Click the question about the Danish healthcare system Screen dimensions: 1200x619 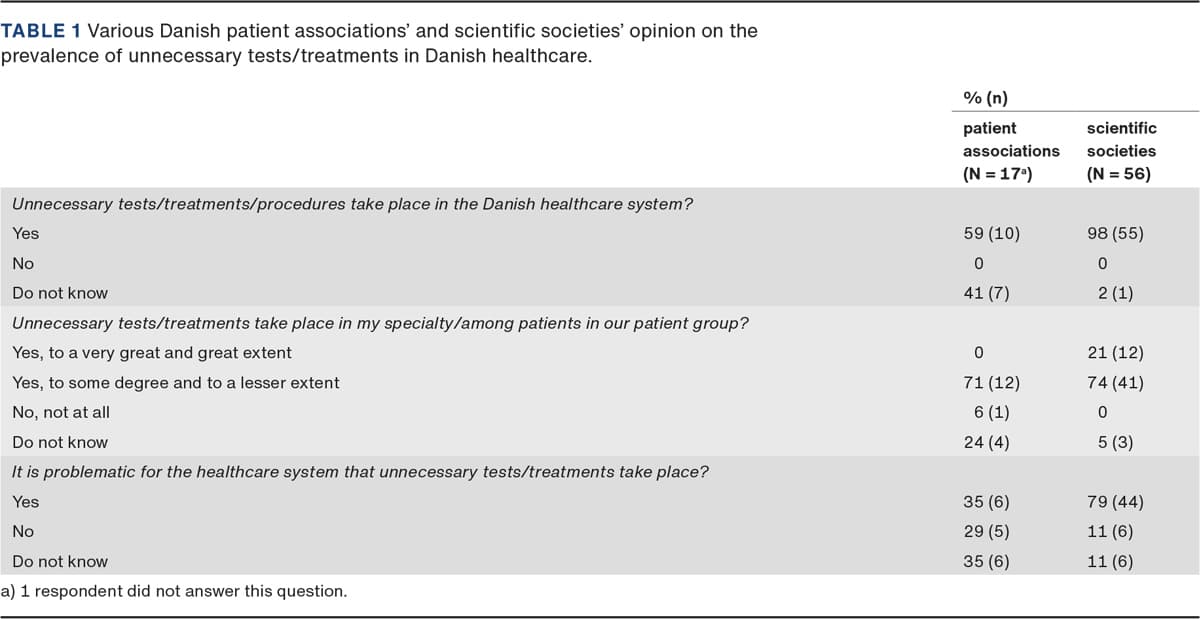[353, 205]
